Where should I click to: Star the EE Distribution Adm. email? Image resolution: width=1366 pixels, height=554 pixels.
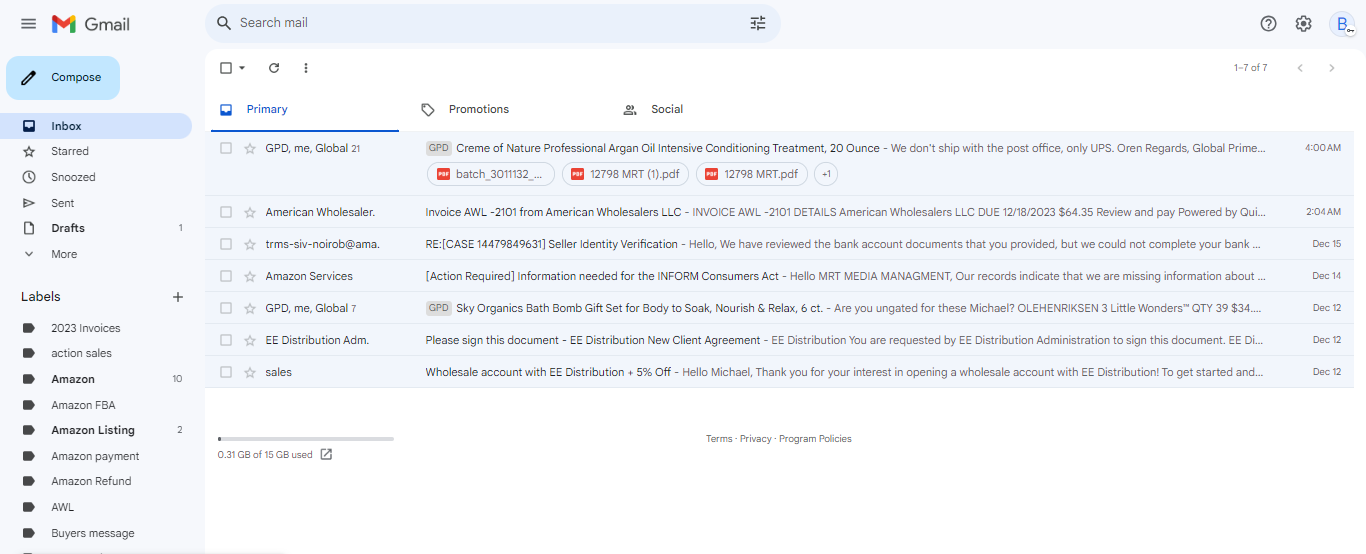point(250,340)
